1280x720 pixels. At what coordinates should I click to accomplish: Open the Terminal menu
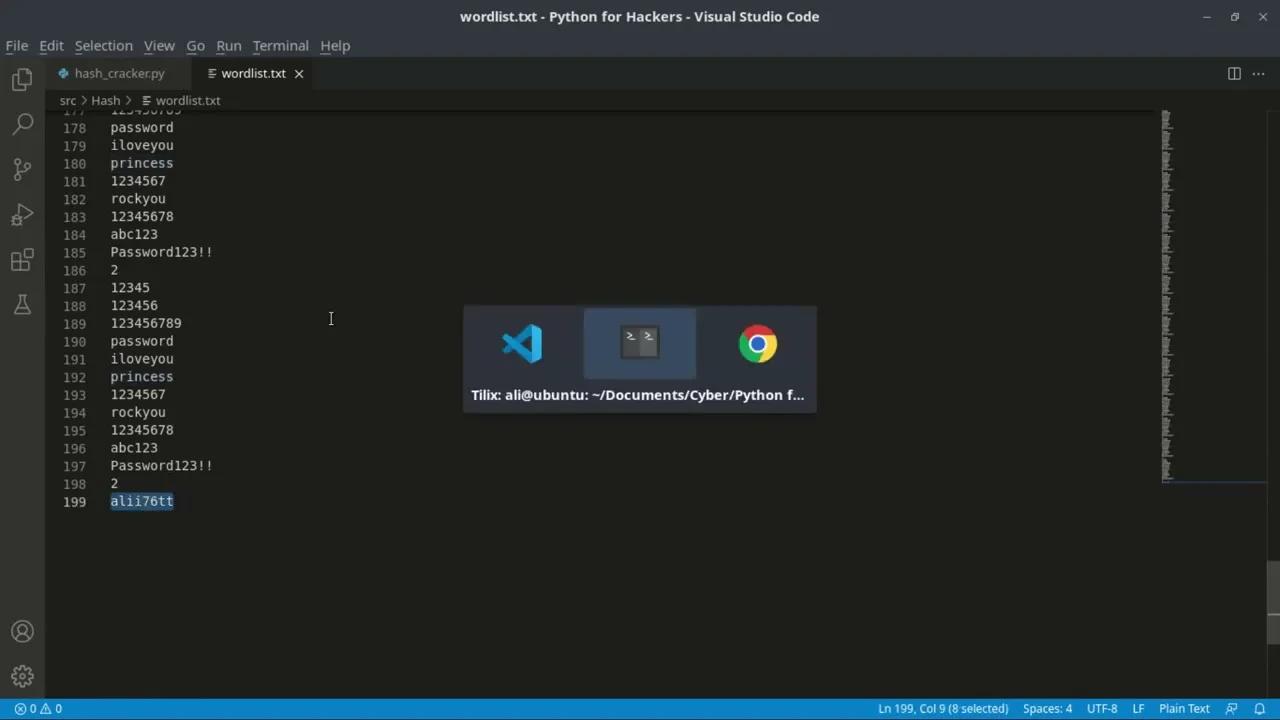(280, 45)
